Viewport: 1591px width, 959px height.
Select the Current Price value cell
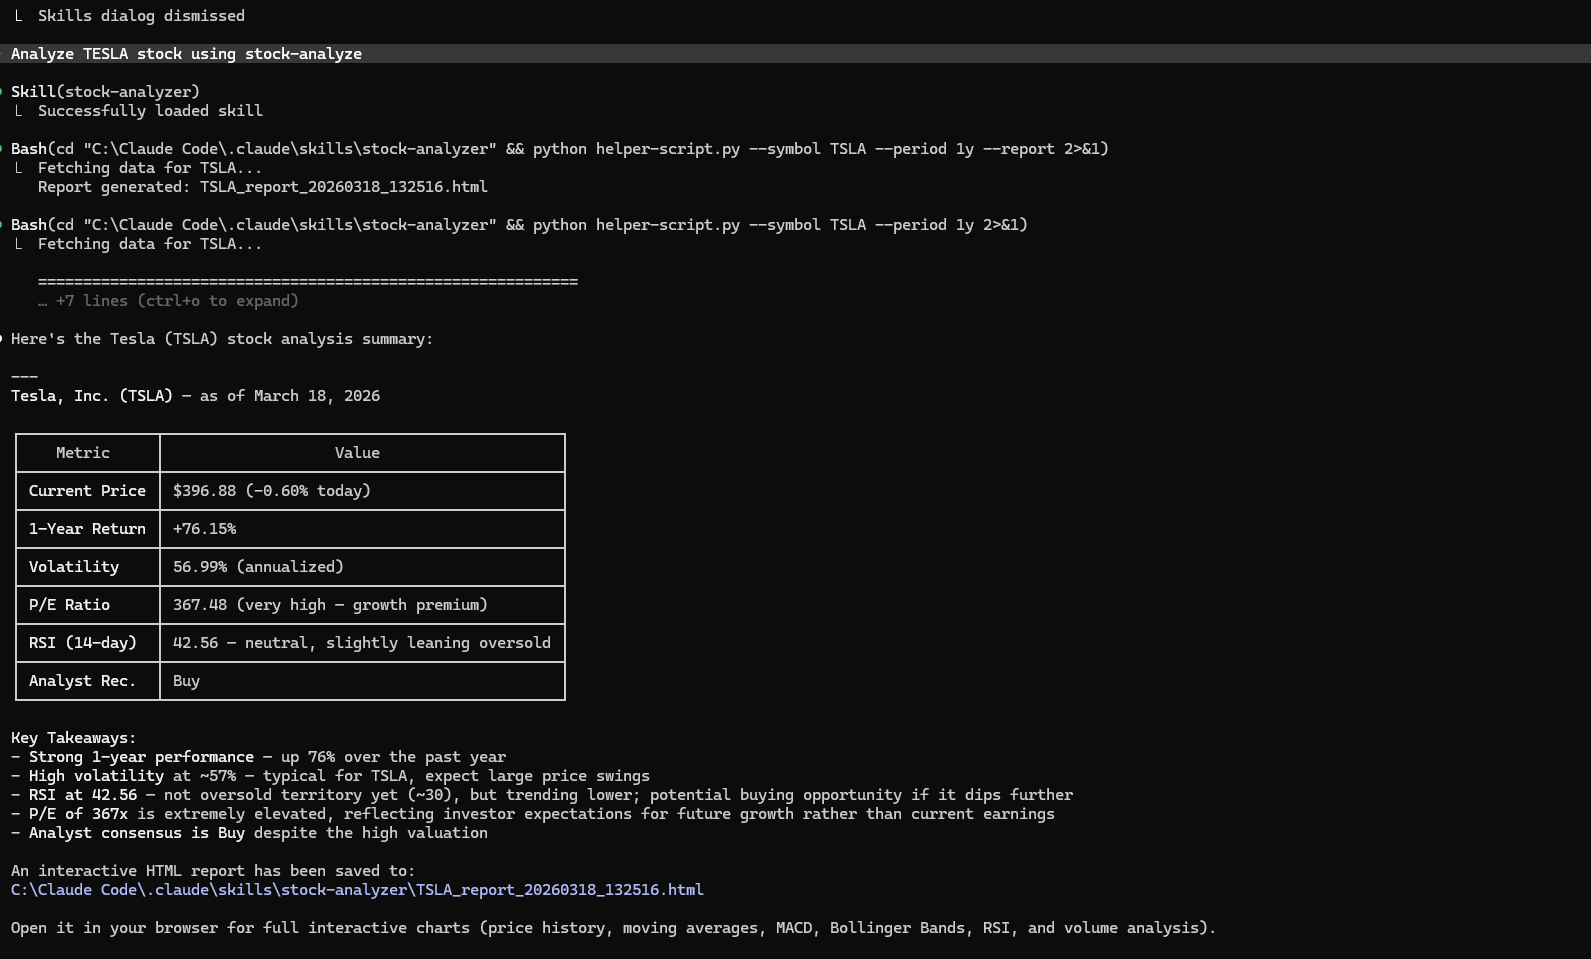click(271, 491)
